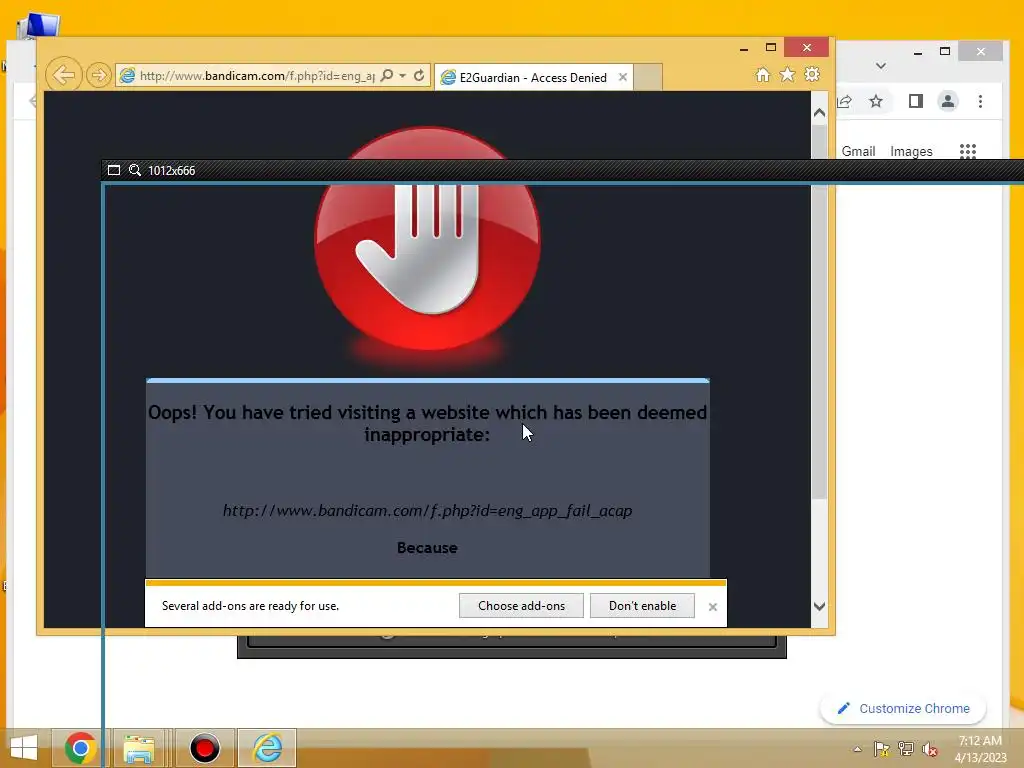Click the Bandicam magnifier zoom icon
Image resolution: width=1024 pixels, height=768 pixels.
[x=135, y=170]
